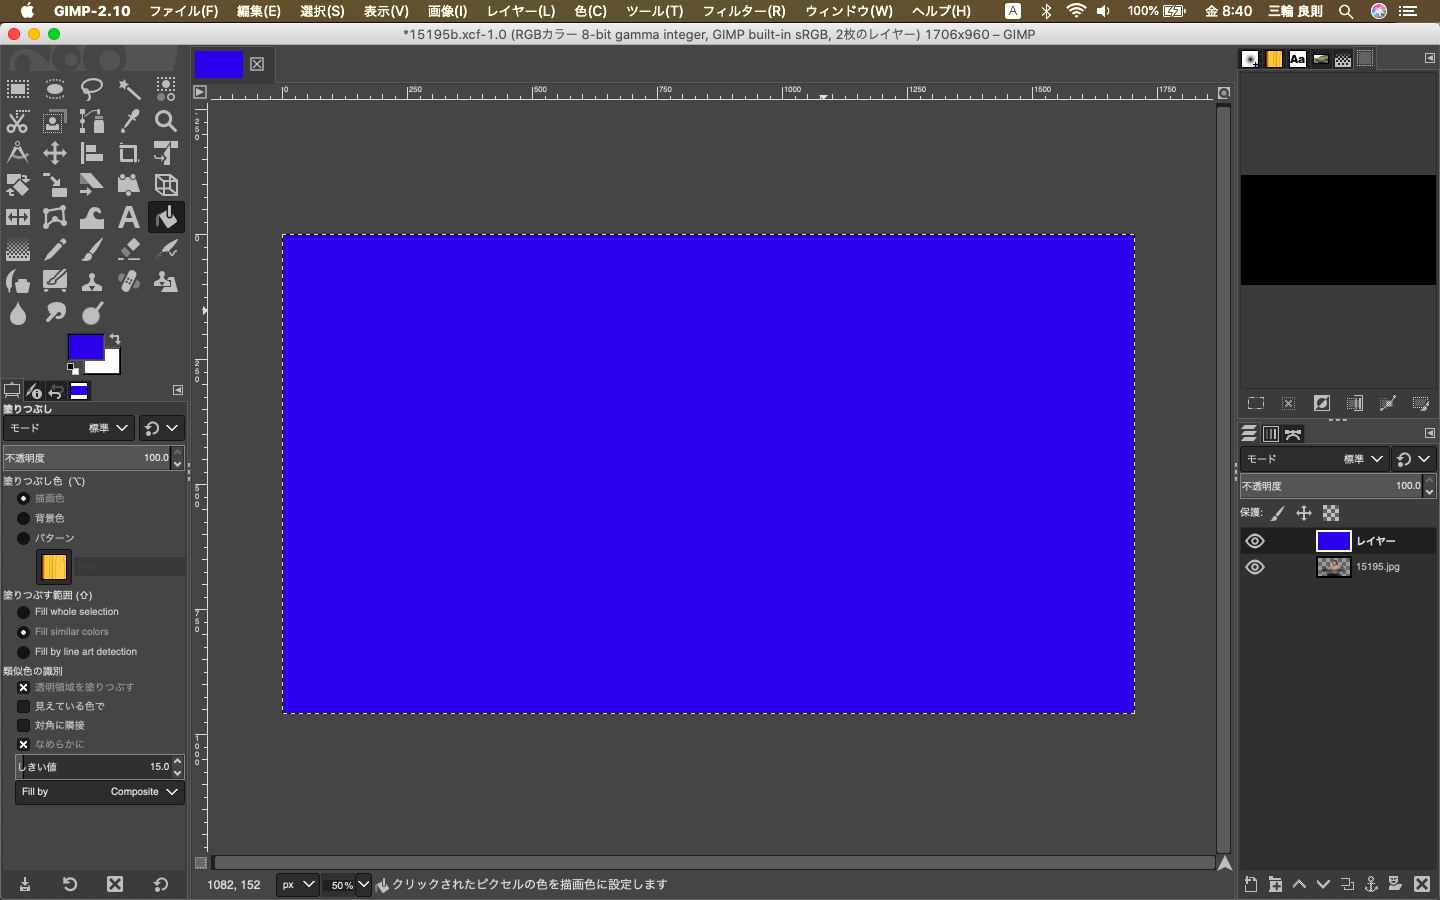Image resolution: width=1440 pixels, height=900 pixels.
Task: Click the blue foreground color swatch
Action: pyautogui.click(x=84, y=346)
